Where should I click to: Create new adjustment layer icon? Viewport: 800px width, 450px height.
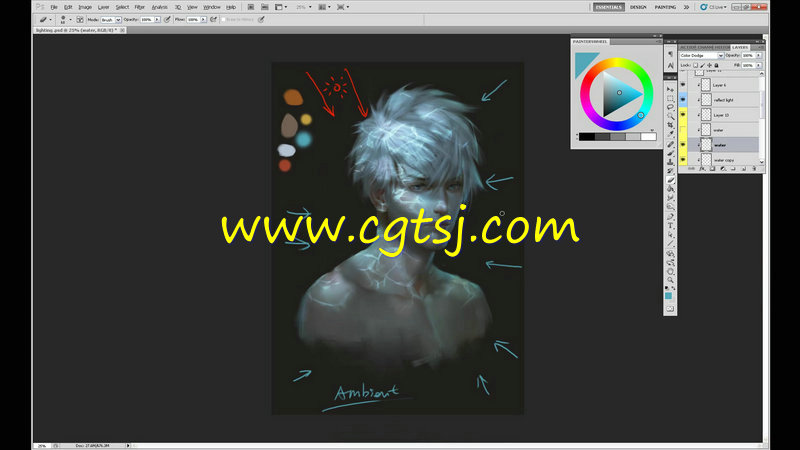point(722,168)
